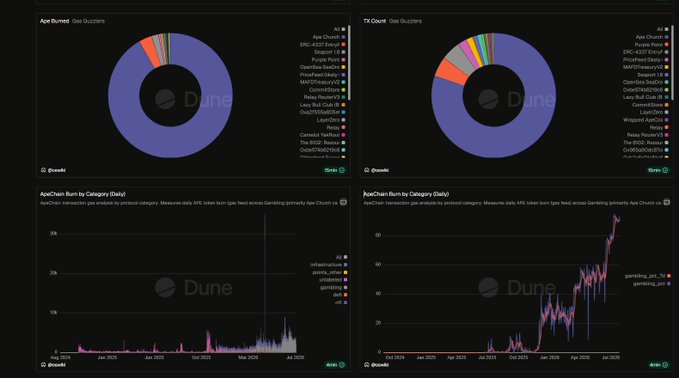Click orange ERC-4337 swatch in Ape Burned legend
Viewport: 679px width, 378px height.
click(x=343, y=45)
